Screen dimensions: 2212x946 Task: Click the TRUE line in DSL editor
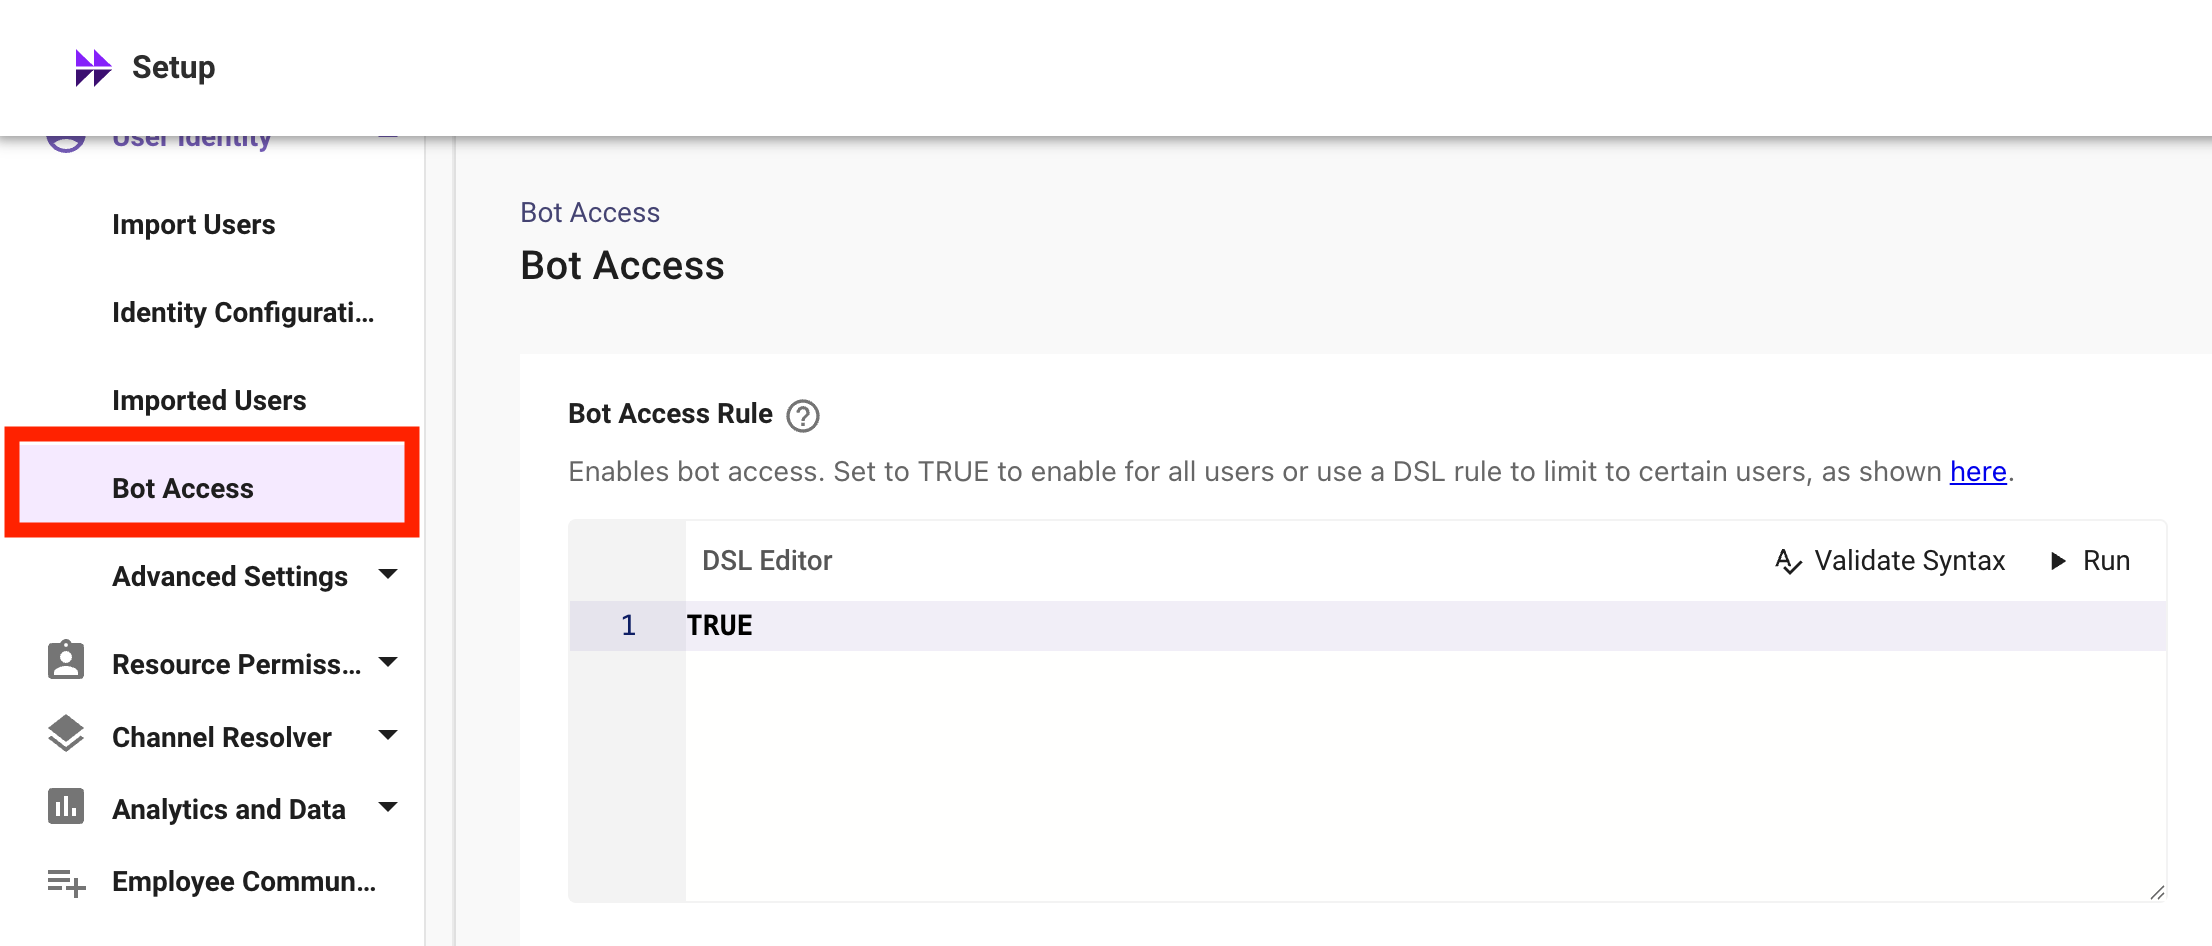point(720,626)
